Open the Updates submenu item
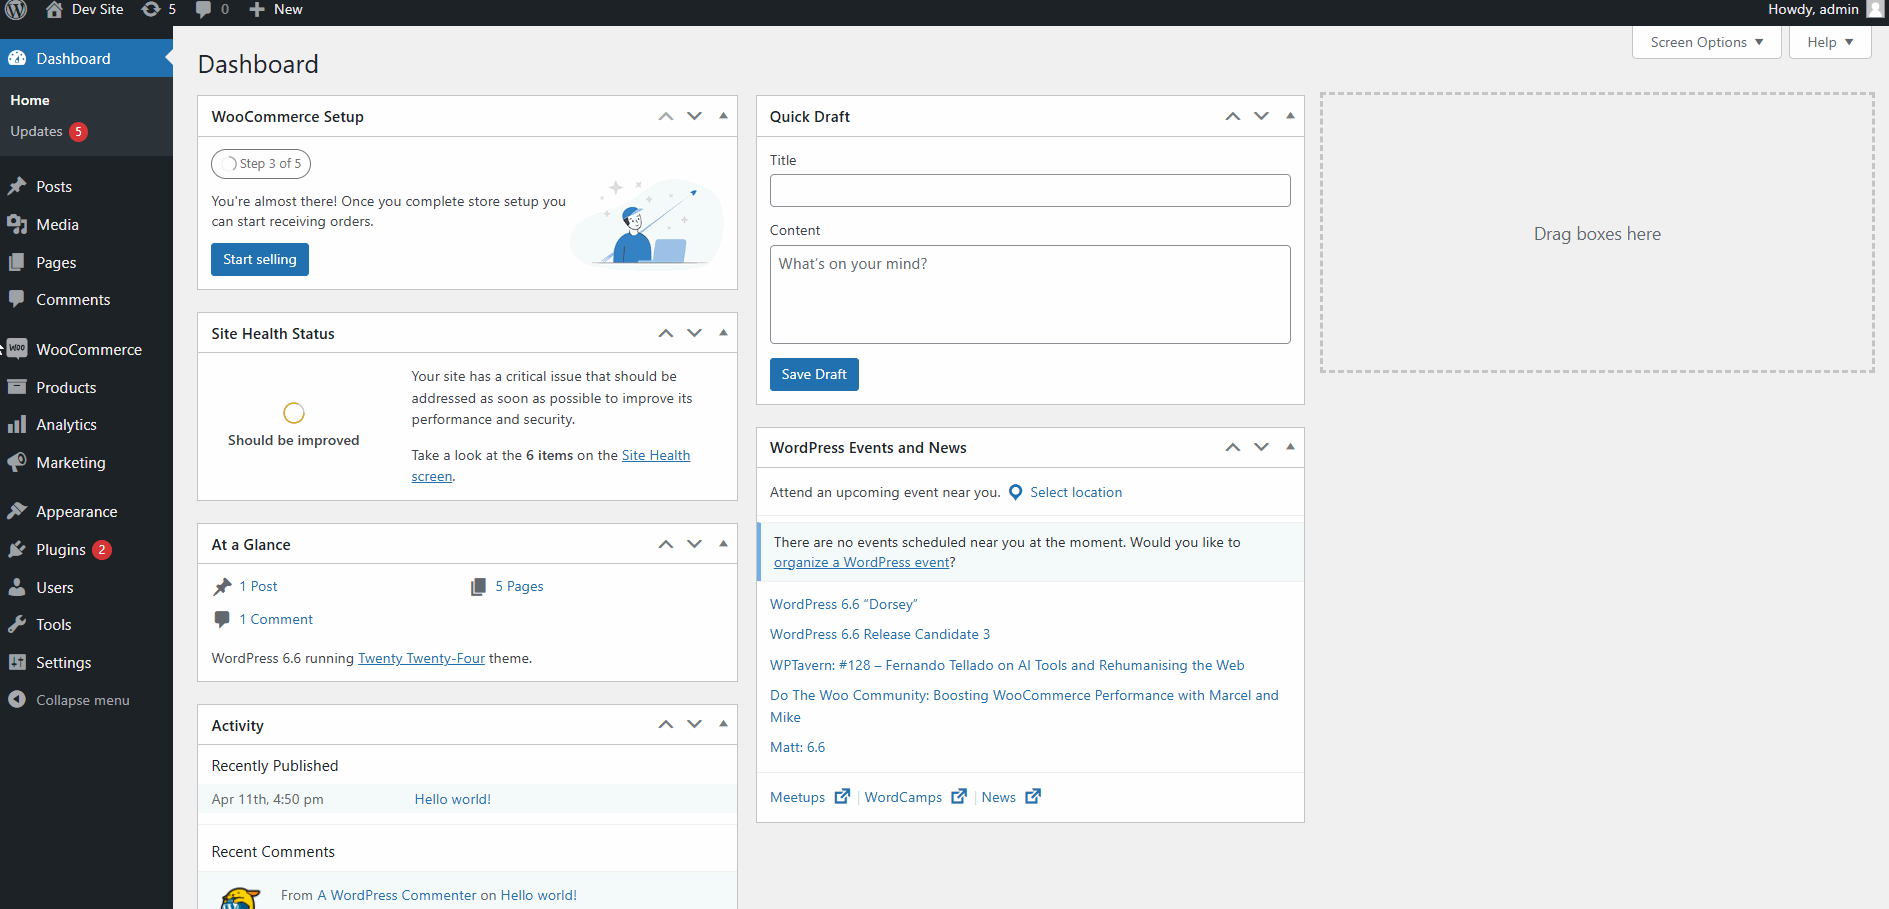The image size is (1889, 909). click(x=37, y=132)
